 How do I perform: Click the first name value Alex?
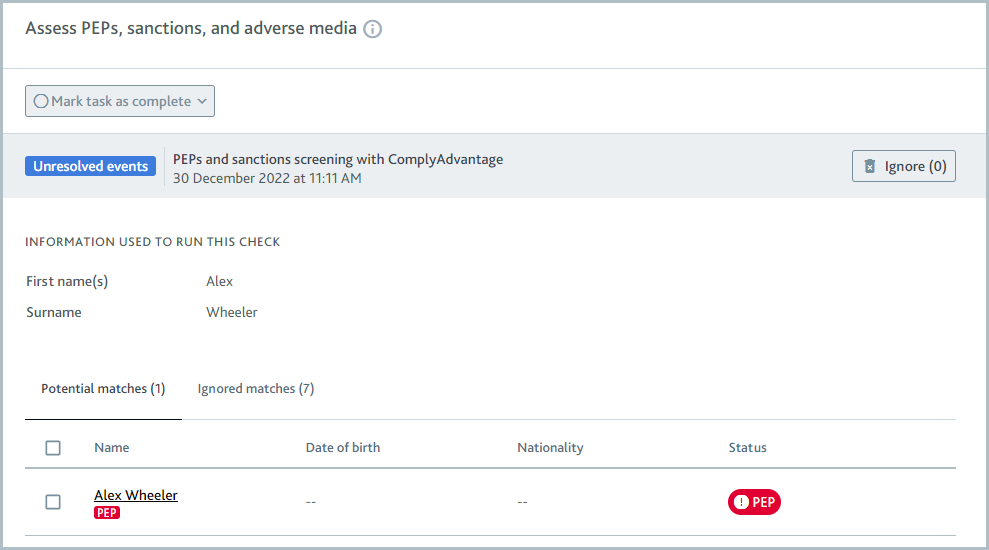[x=219, y=281]
